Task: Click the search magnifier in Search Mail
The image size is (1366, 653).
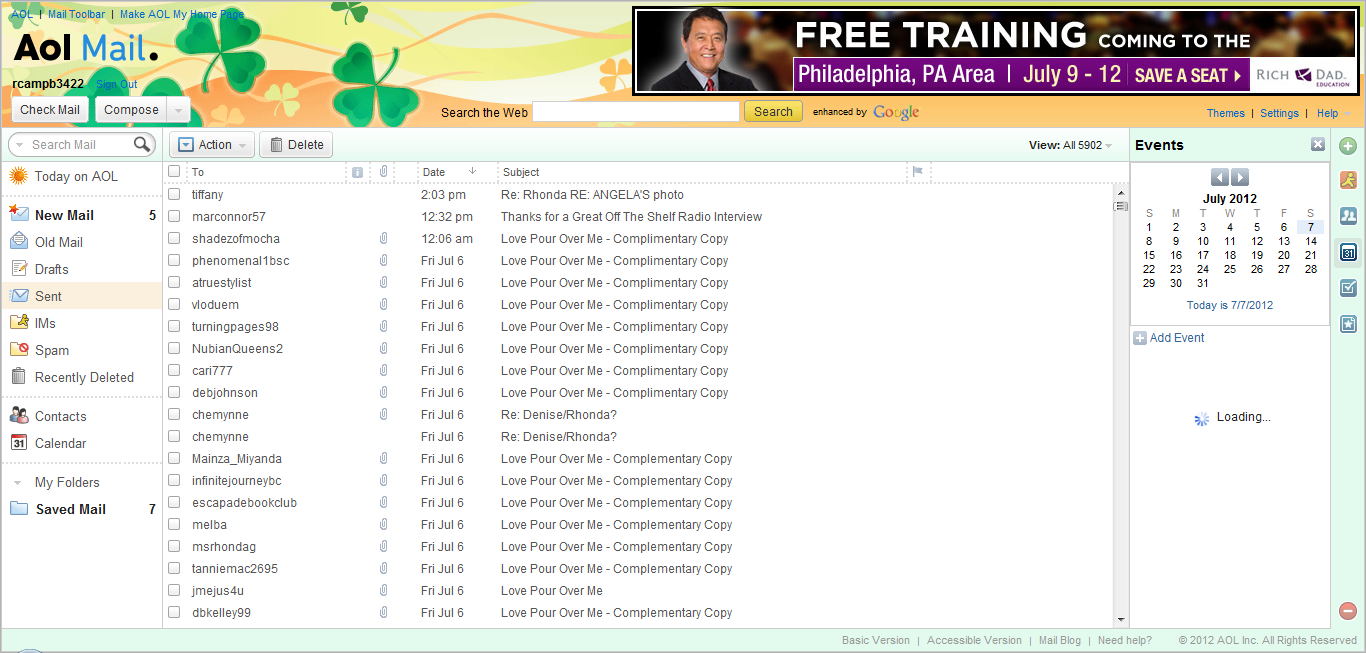Action: click(142, 145)
